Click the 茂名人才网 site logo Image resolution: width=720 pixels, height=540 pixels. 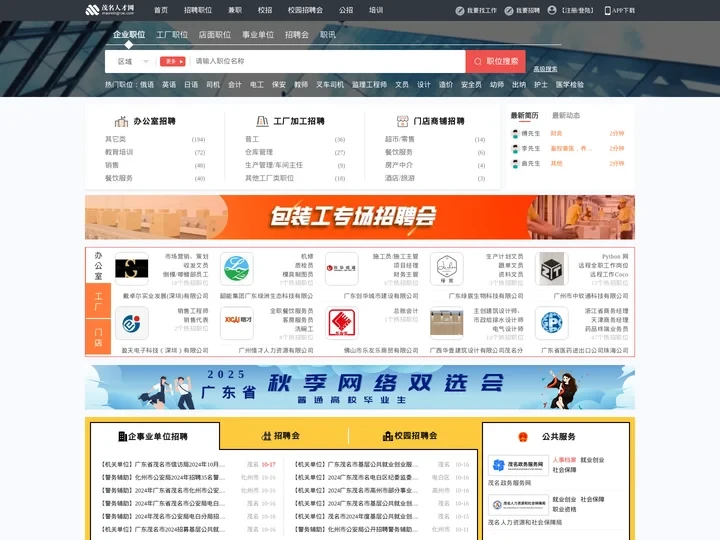click(110, 10)
